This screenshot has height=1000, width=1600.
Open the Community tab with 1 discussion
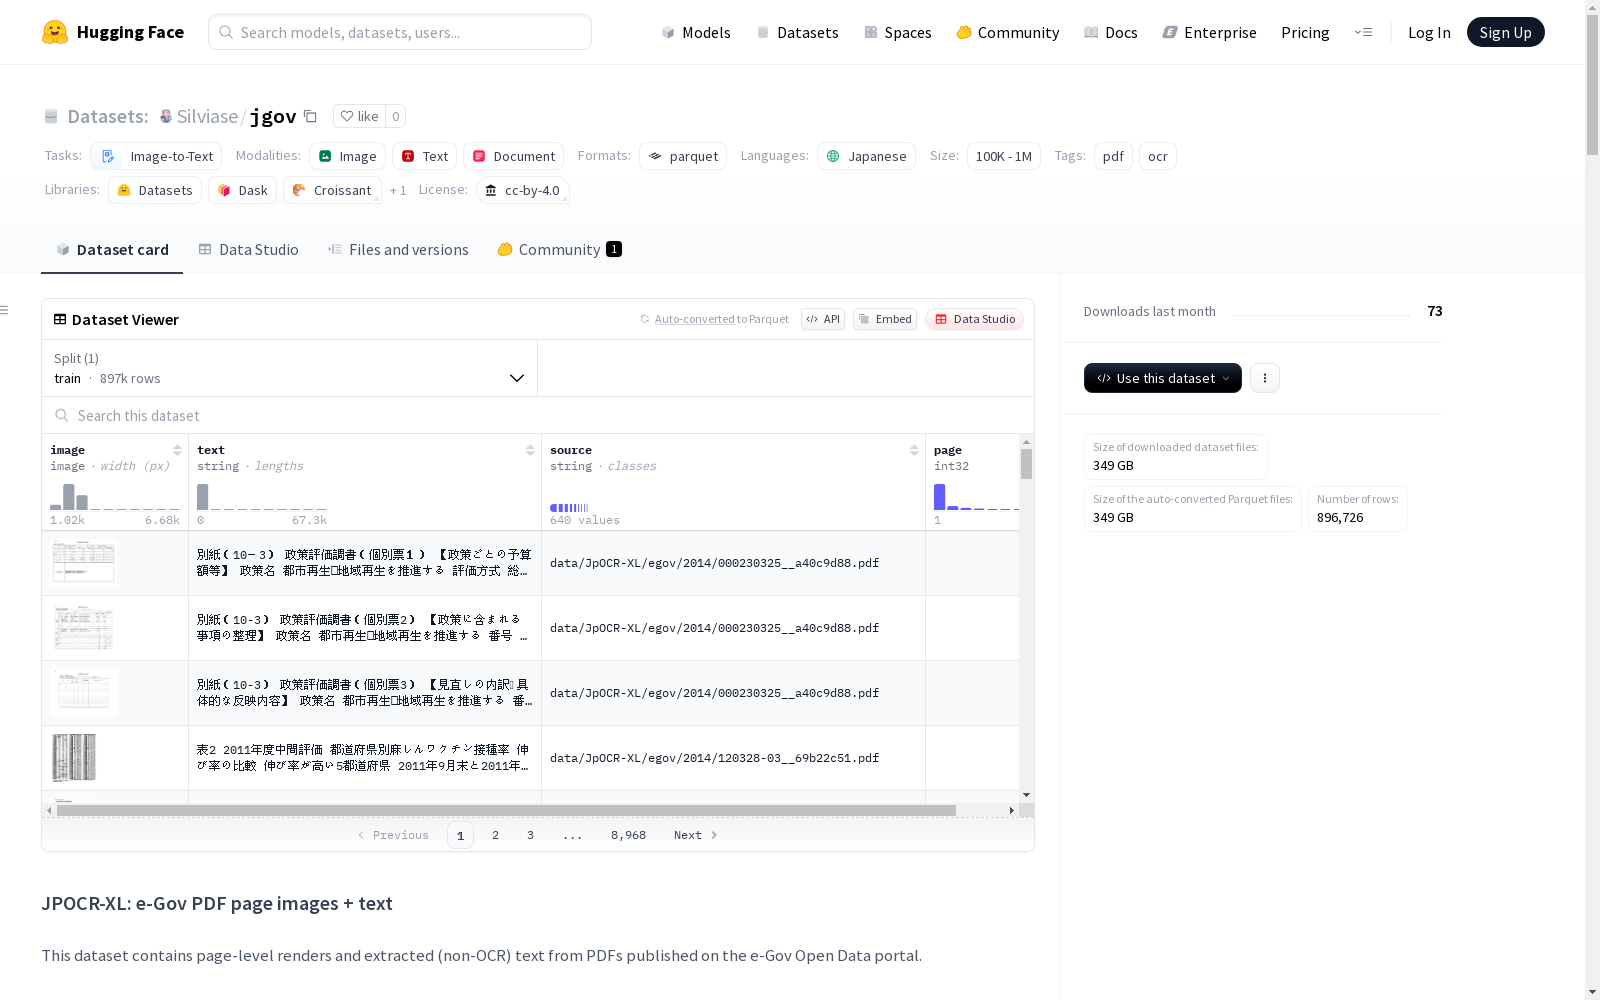[x=559, y=249]
